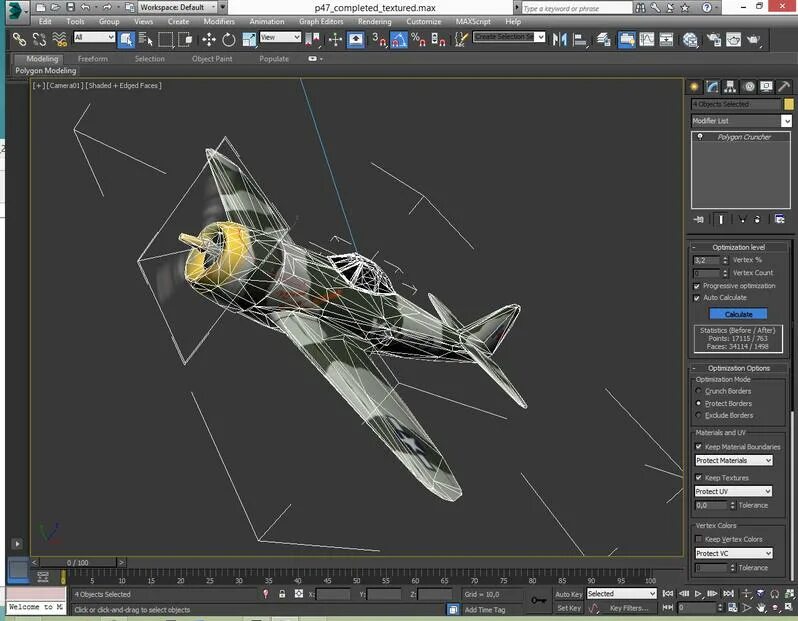Expand the Protect Materials dropdown
The height and width of the screenshot is (621, 798).
pyautogui.click(x=734, y=461)
